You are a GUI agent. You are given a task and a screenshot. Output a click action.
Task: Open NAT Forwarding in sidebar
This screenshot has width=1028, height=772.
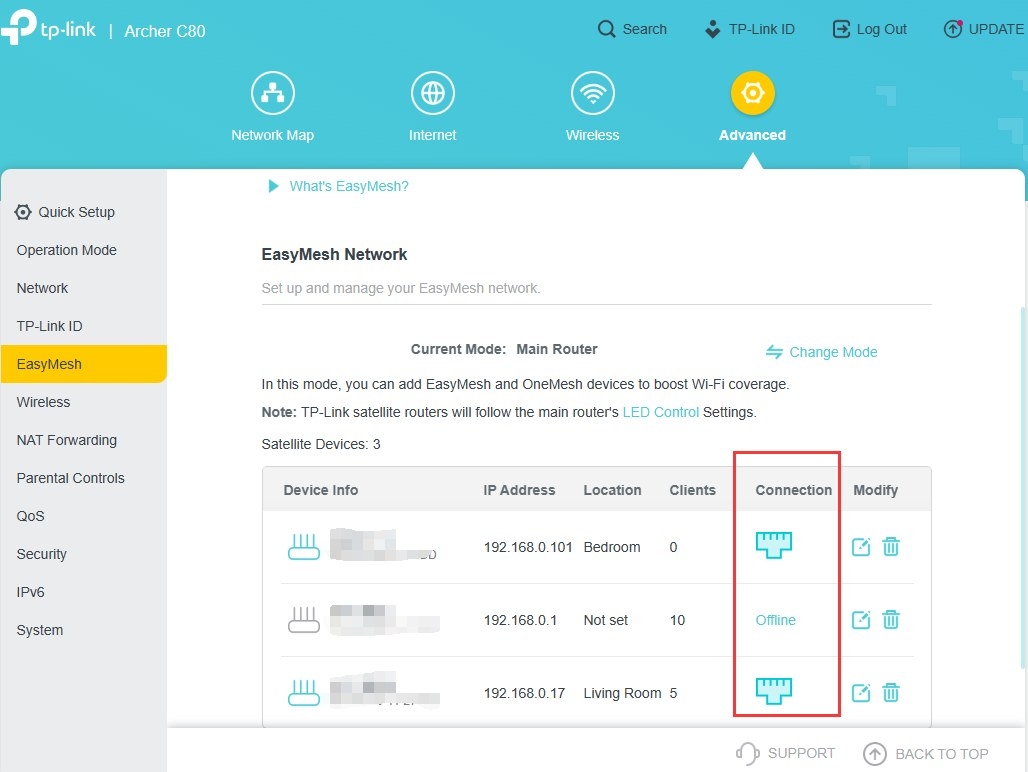(67, 440)
